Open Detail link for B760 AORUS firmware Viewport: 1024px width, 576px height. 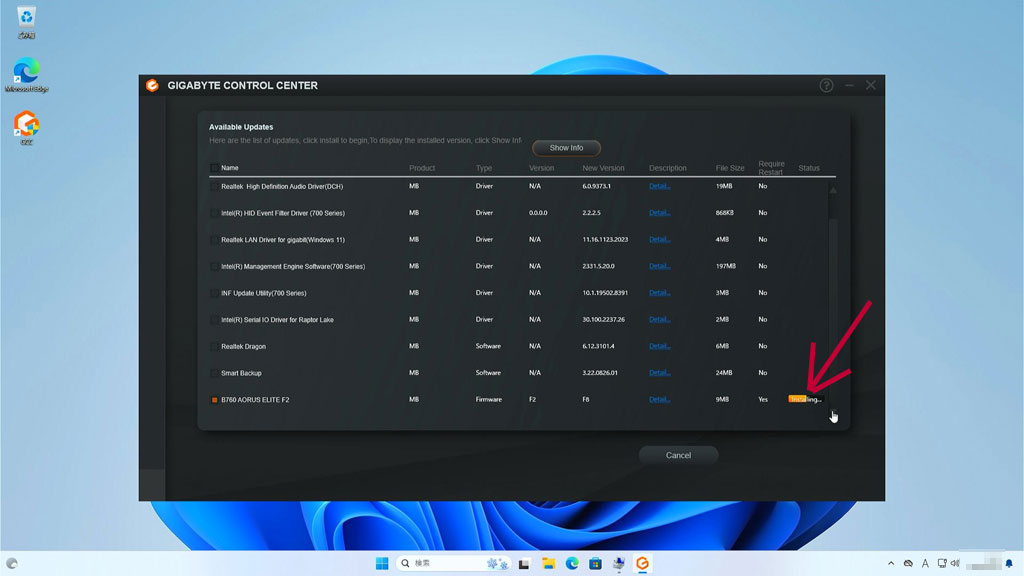(659, 400)
